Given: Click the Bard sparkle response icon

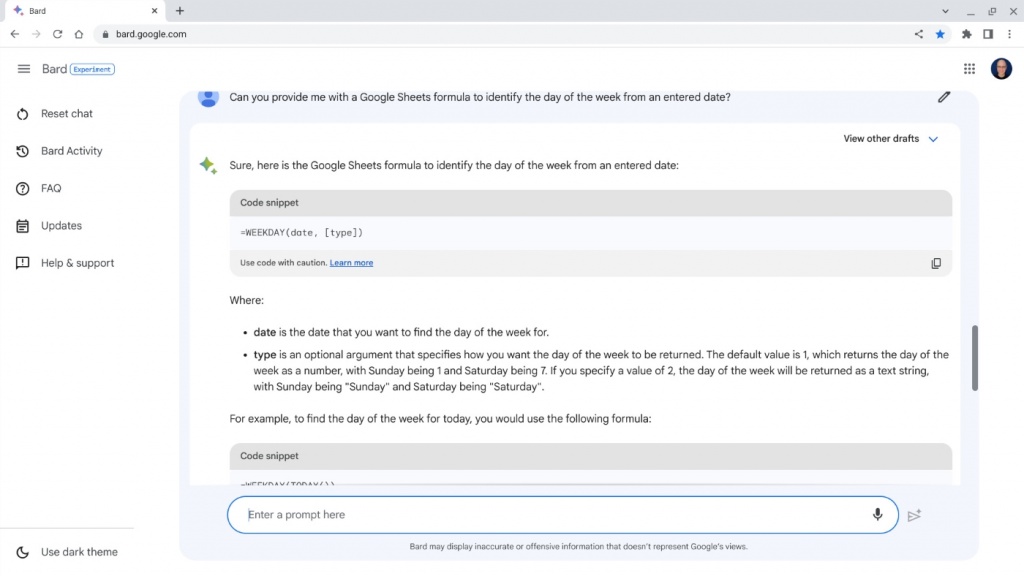Looking at the screenshot, I should click(208, 165).
